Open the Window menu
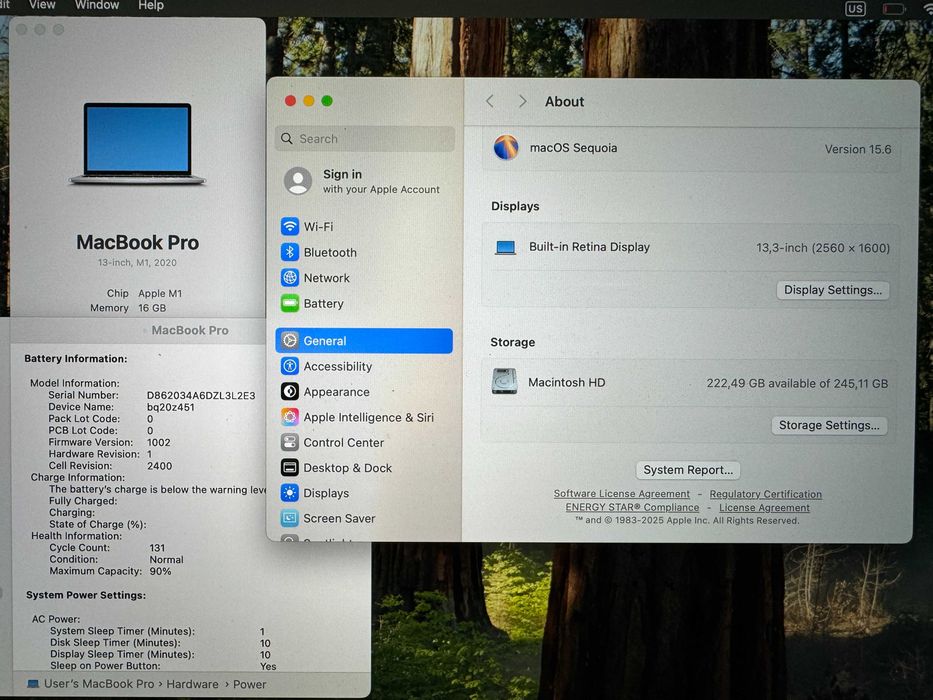The image size is (933, 700). [97, 5]
